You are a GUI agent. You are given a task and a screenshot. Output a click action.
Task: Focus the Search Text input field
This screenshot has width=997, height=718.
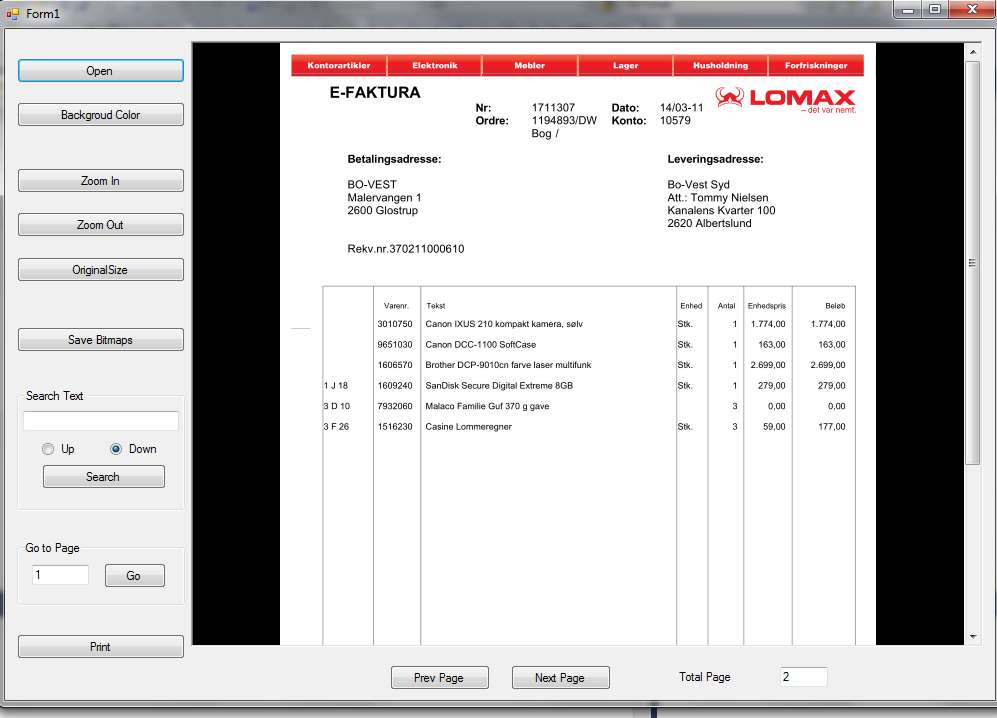[x=101, y=421]
